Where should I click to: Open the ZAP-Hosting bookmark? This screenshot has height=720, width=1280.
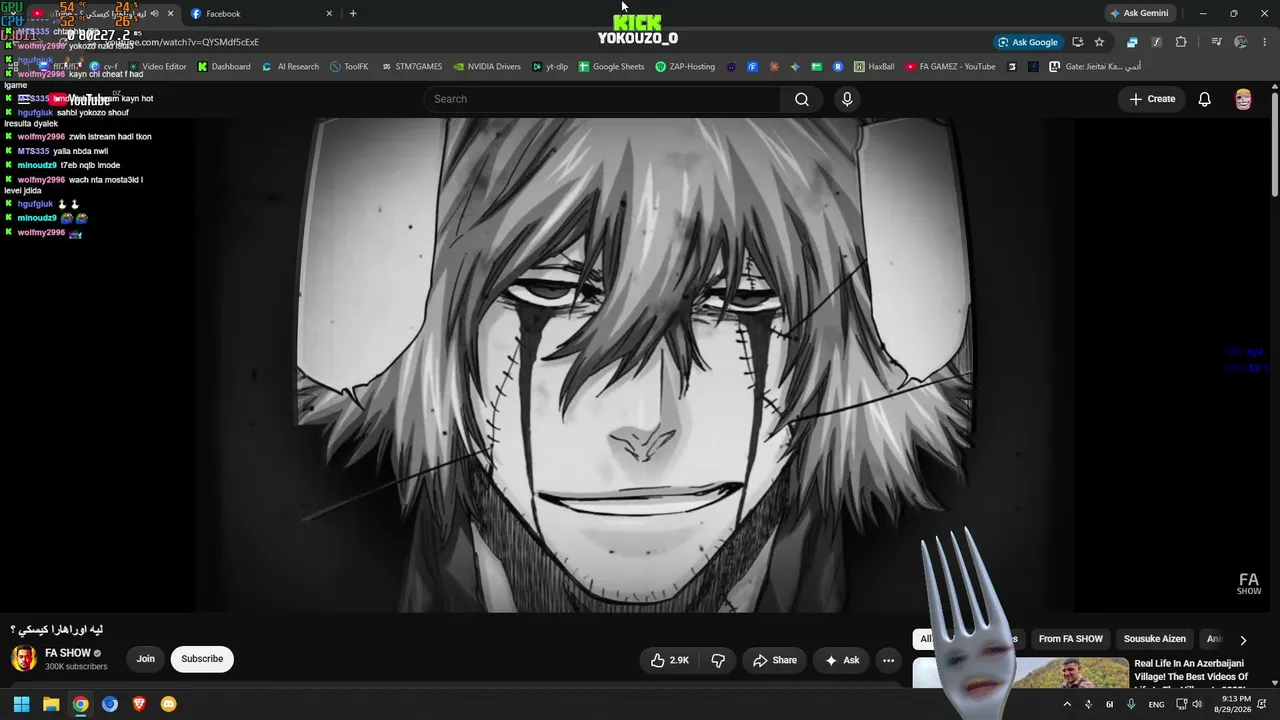point(685,67)
